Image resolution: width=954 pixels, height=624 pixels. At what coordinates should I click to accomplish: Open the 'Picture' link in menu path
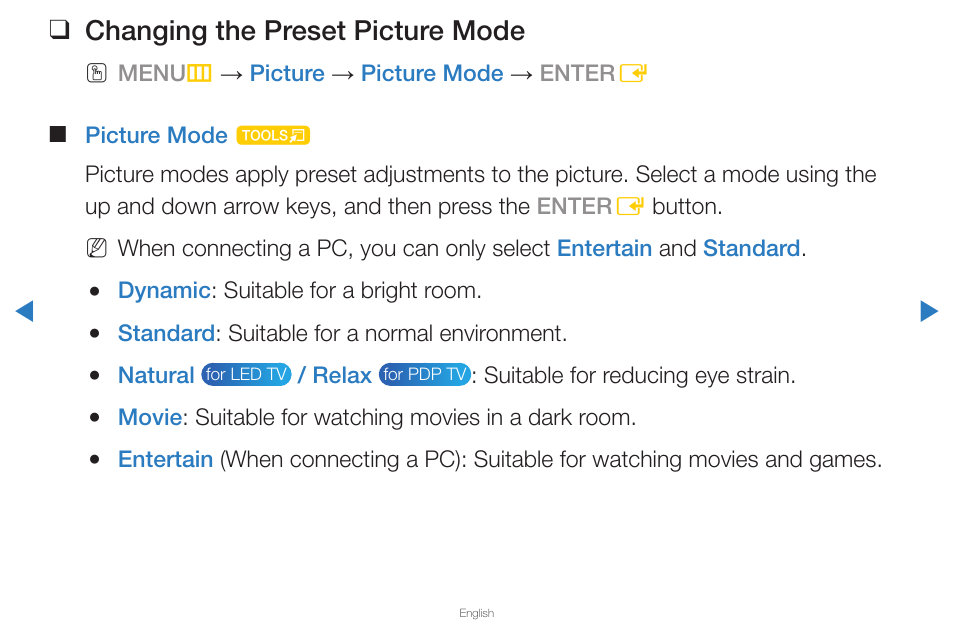click(x=287, y=74)
